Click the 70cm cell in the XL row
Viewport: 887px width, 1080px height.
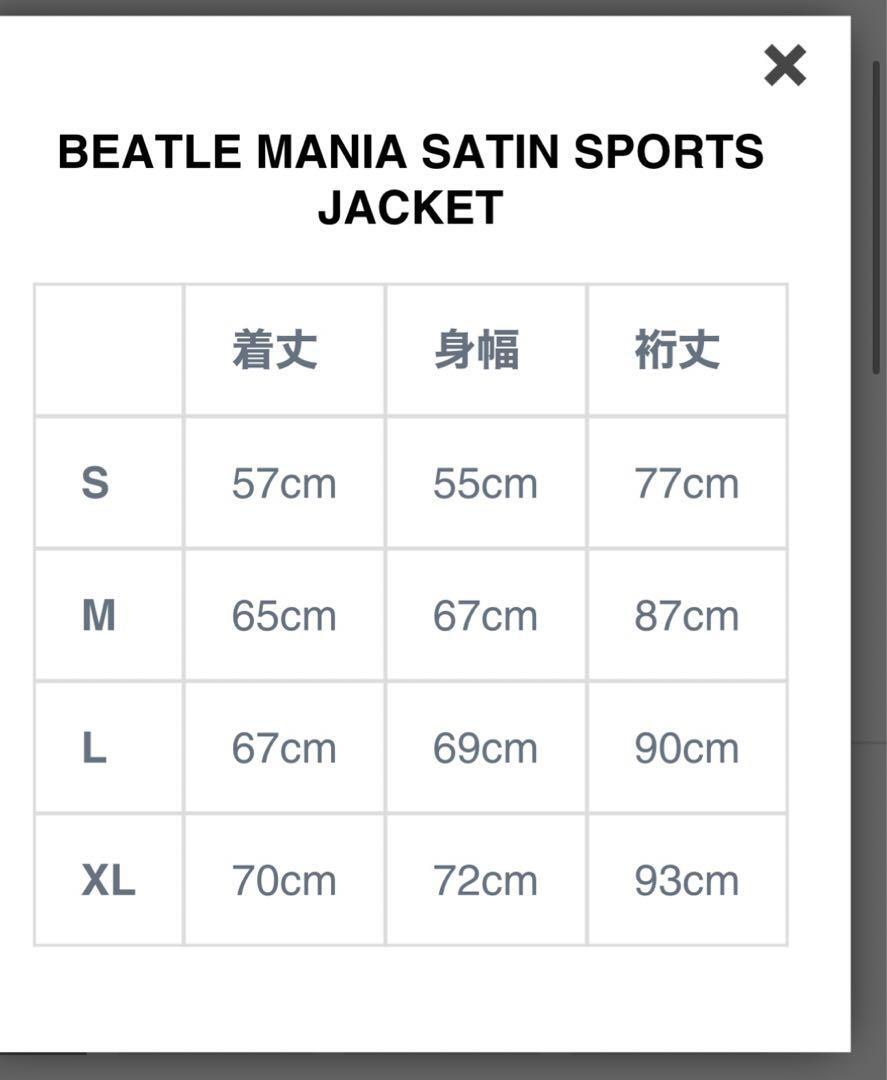click(284, 881)
